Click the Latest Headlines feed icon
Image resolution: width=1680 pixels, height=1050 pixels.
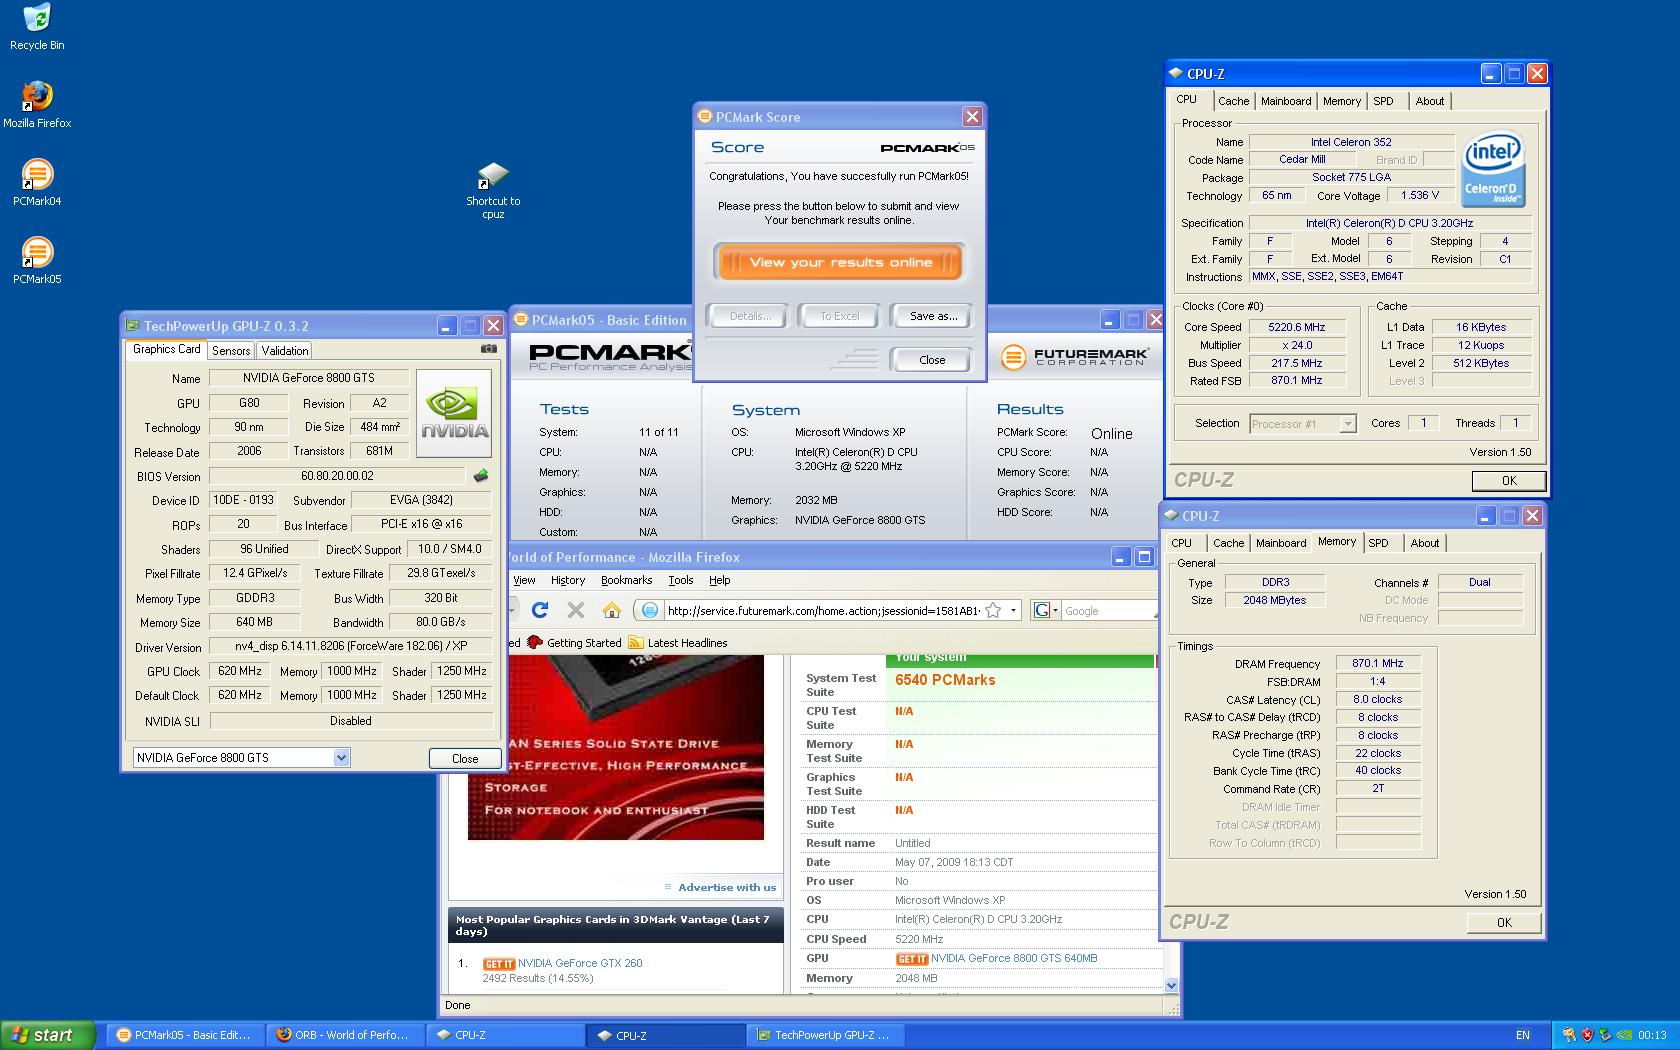[x=636, y=642]
